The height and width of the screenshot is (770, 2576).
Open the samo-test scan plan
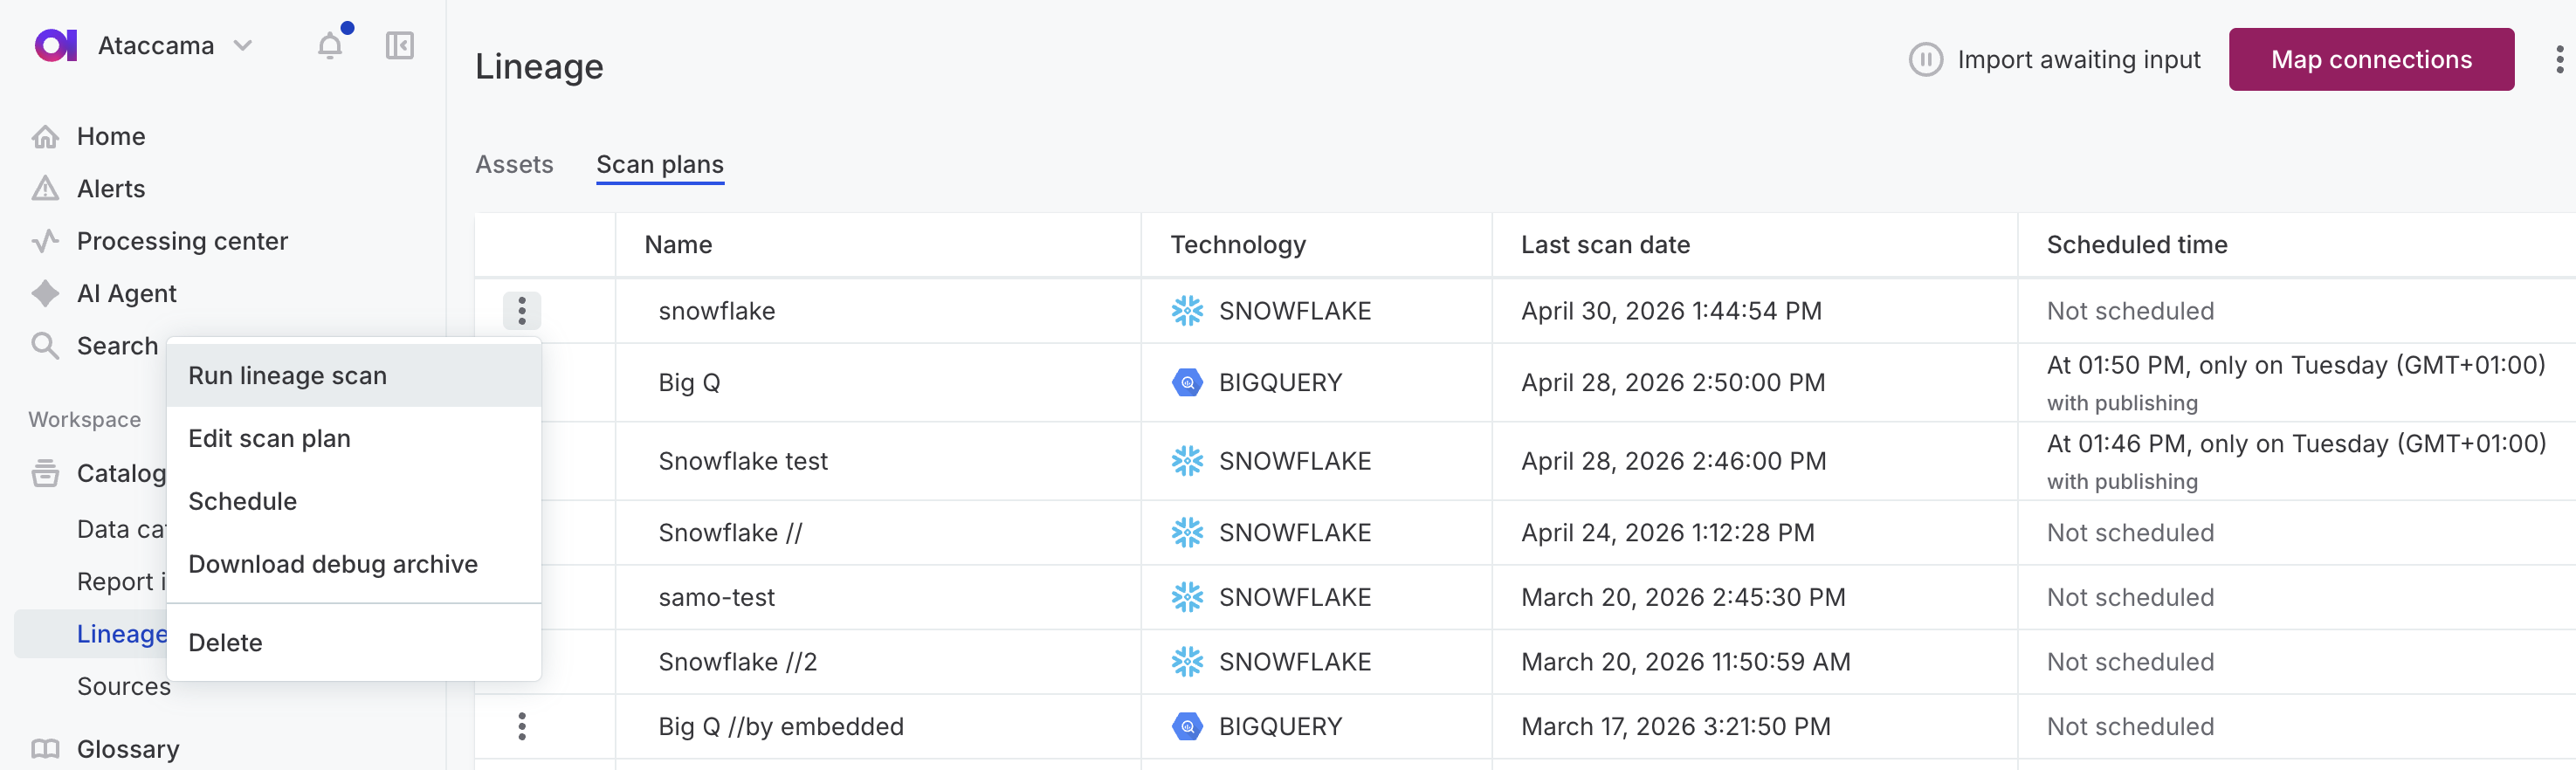716,597
